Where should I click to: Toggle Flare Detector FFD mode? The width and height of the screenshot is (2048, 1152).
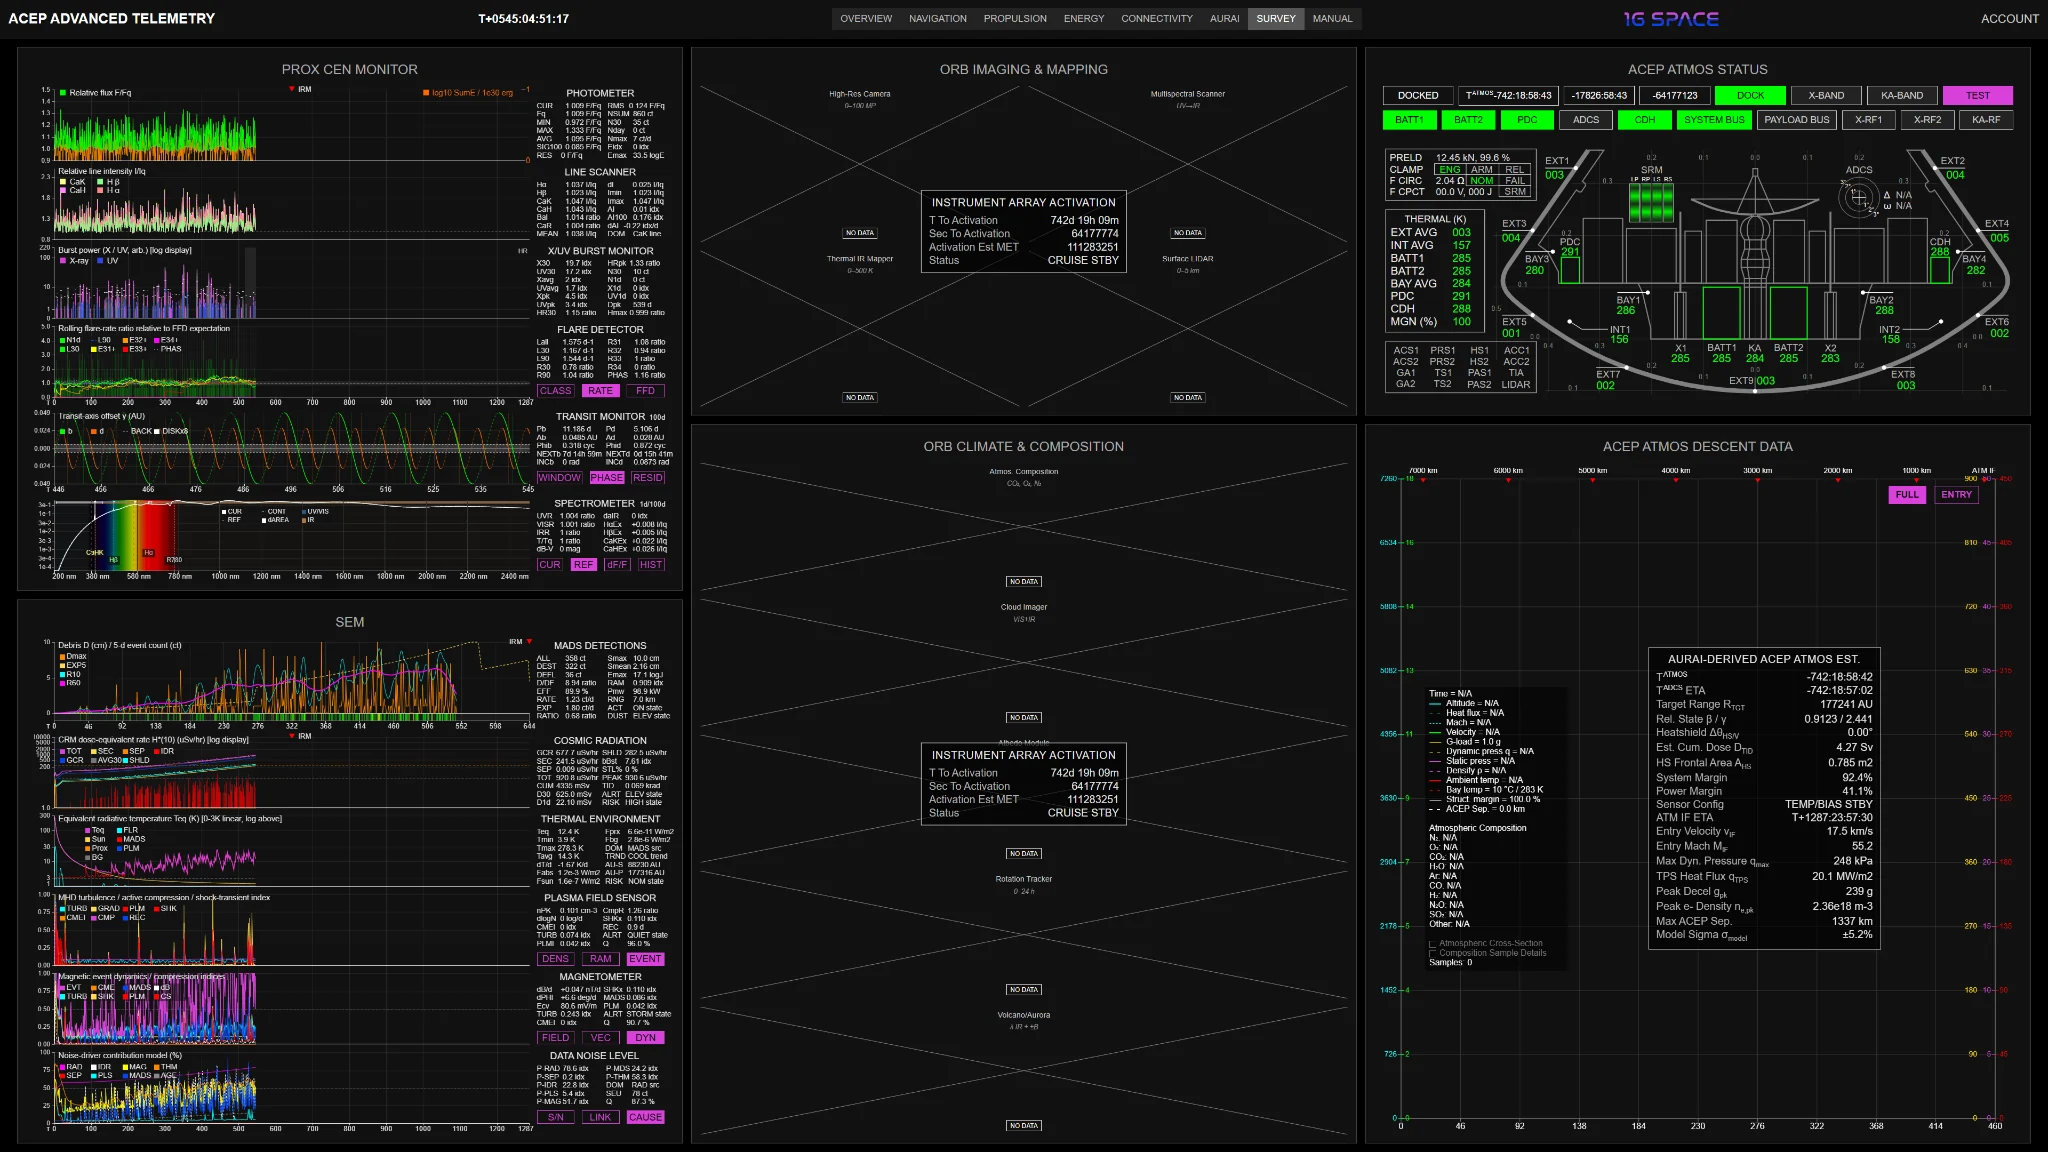[x=645, y=391]
